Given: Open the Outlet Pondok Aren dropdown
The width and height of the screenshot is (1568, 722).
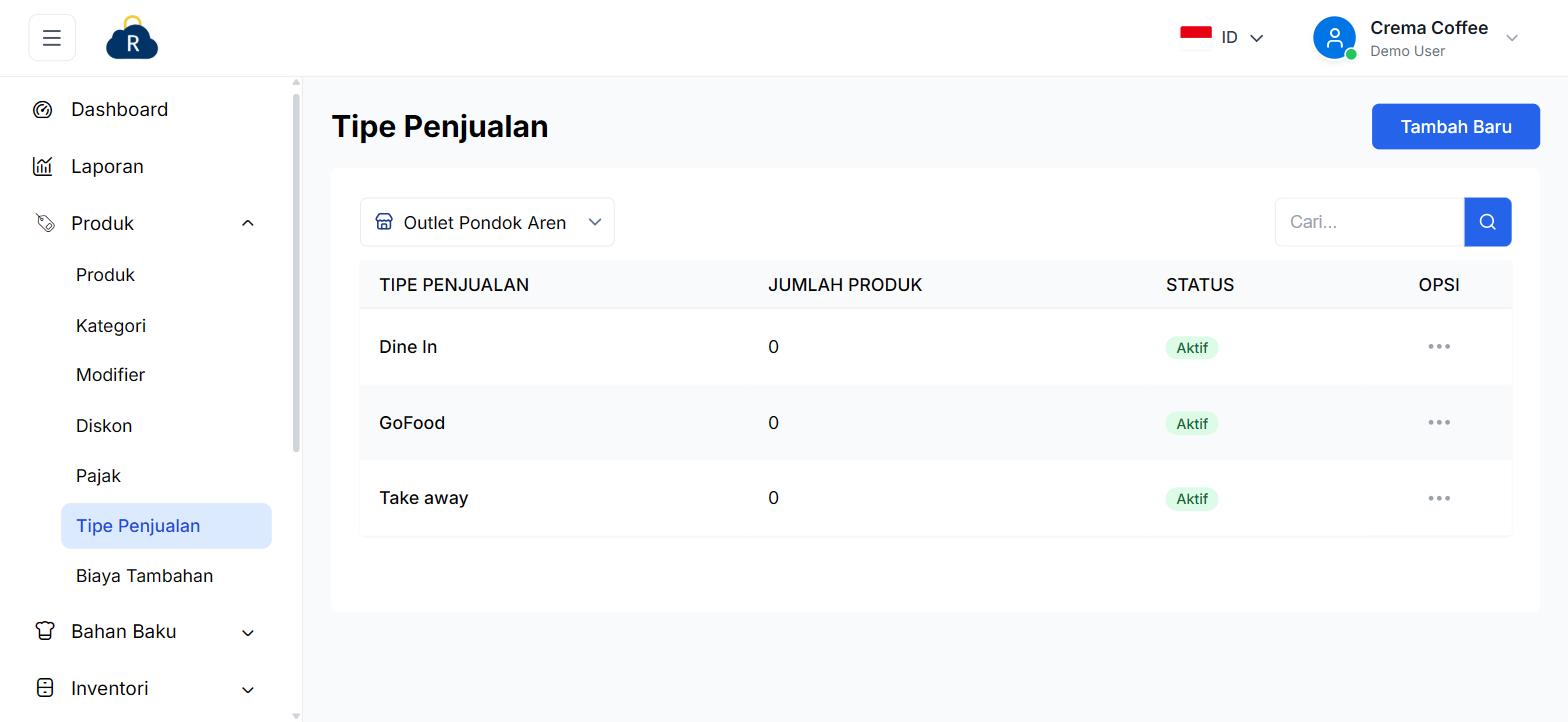Looking at the screenshot, I should pyautogui.click(x=487, y=222).
